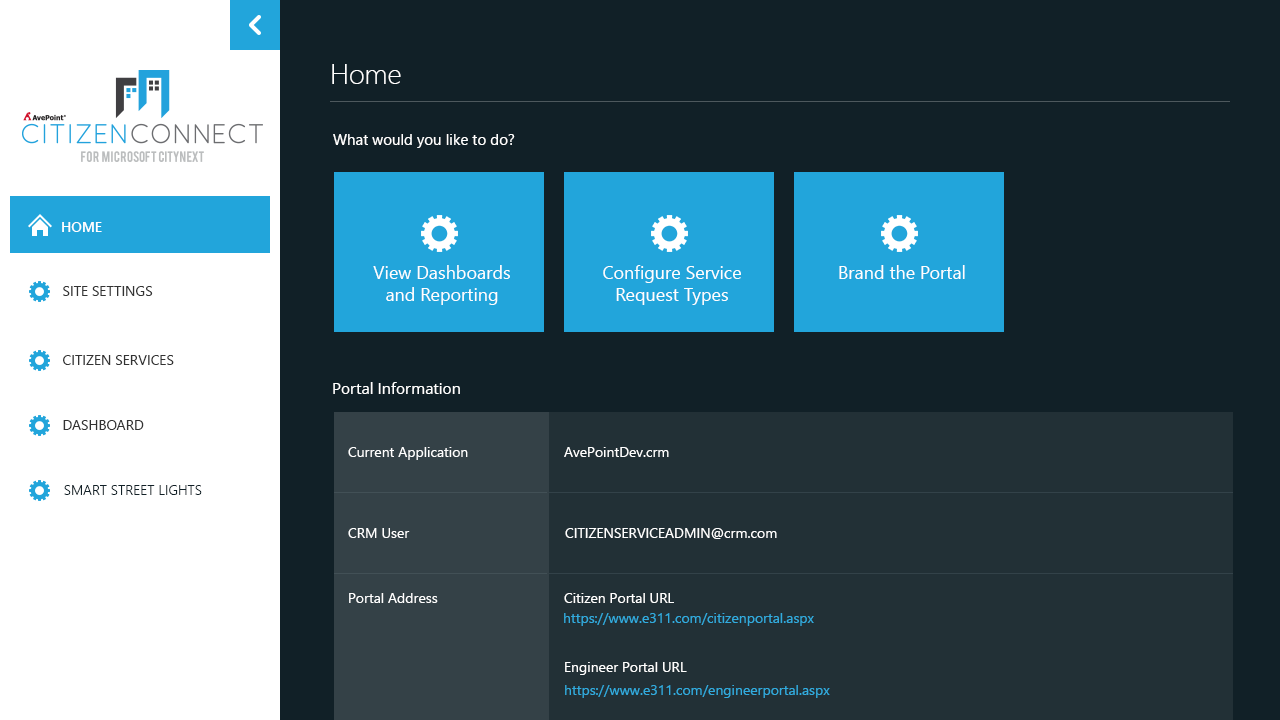Screen dimensions: 1280x720
Task: Click the Dashboard gear icon
Action: (39, 425)
